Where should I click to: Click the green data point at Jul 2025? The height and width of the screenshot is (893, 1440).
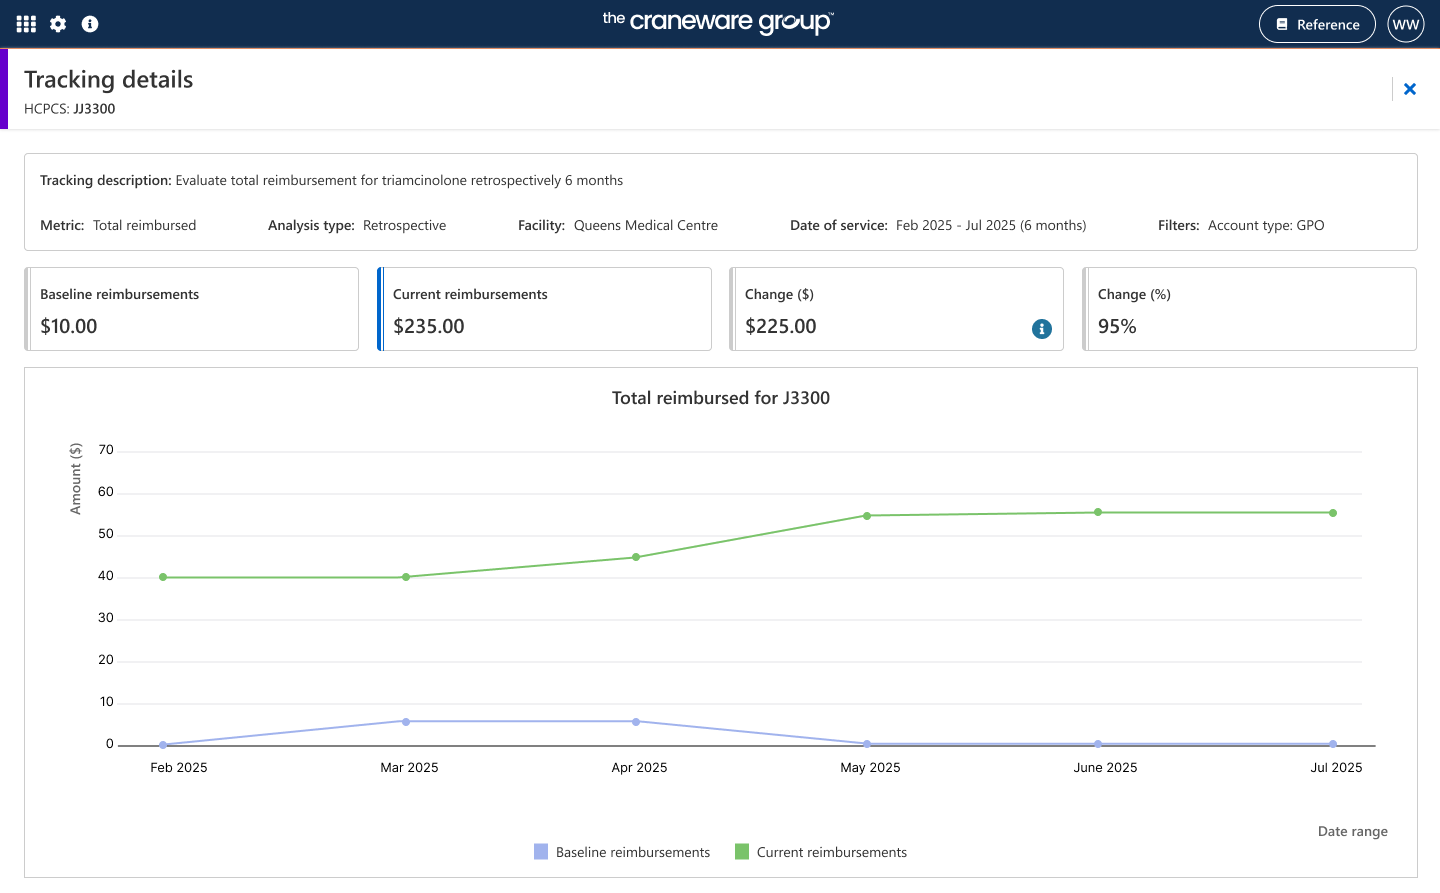[x=1333, y=513]
